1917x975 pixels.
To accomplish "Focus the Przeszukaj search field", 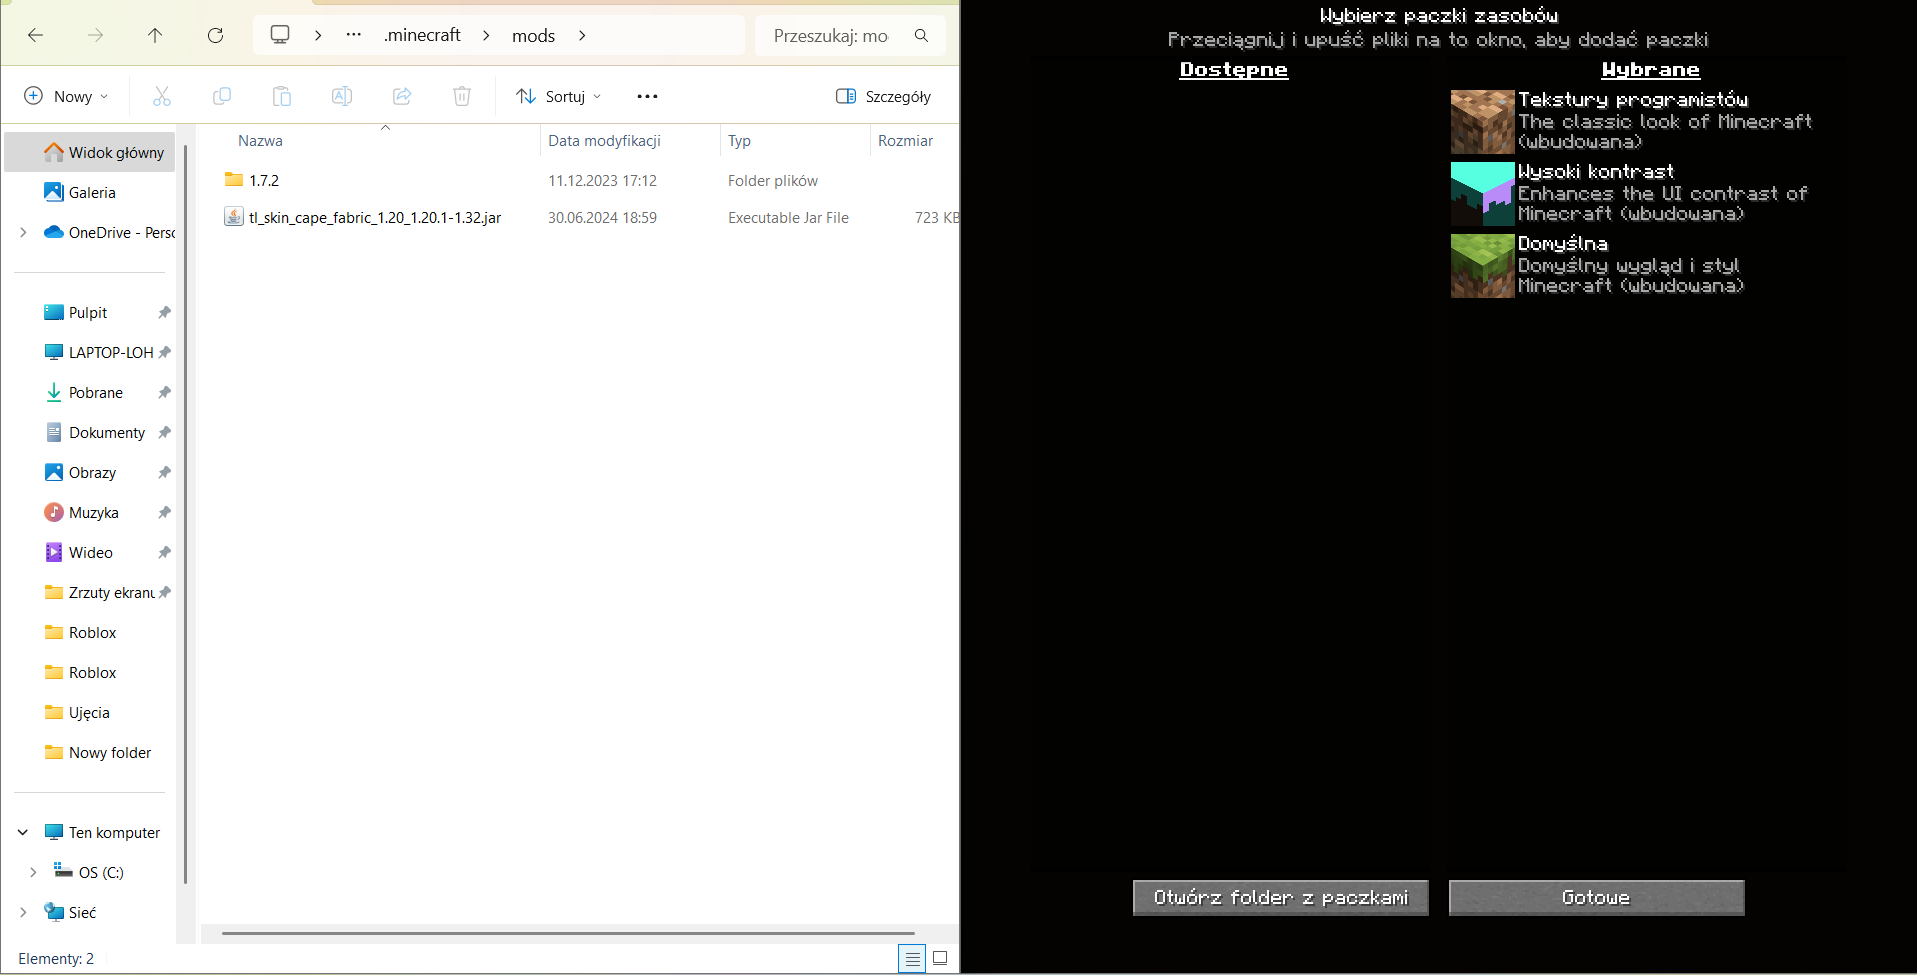I will [x=831, y=36].
